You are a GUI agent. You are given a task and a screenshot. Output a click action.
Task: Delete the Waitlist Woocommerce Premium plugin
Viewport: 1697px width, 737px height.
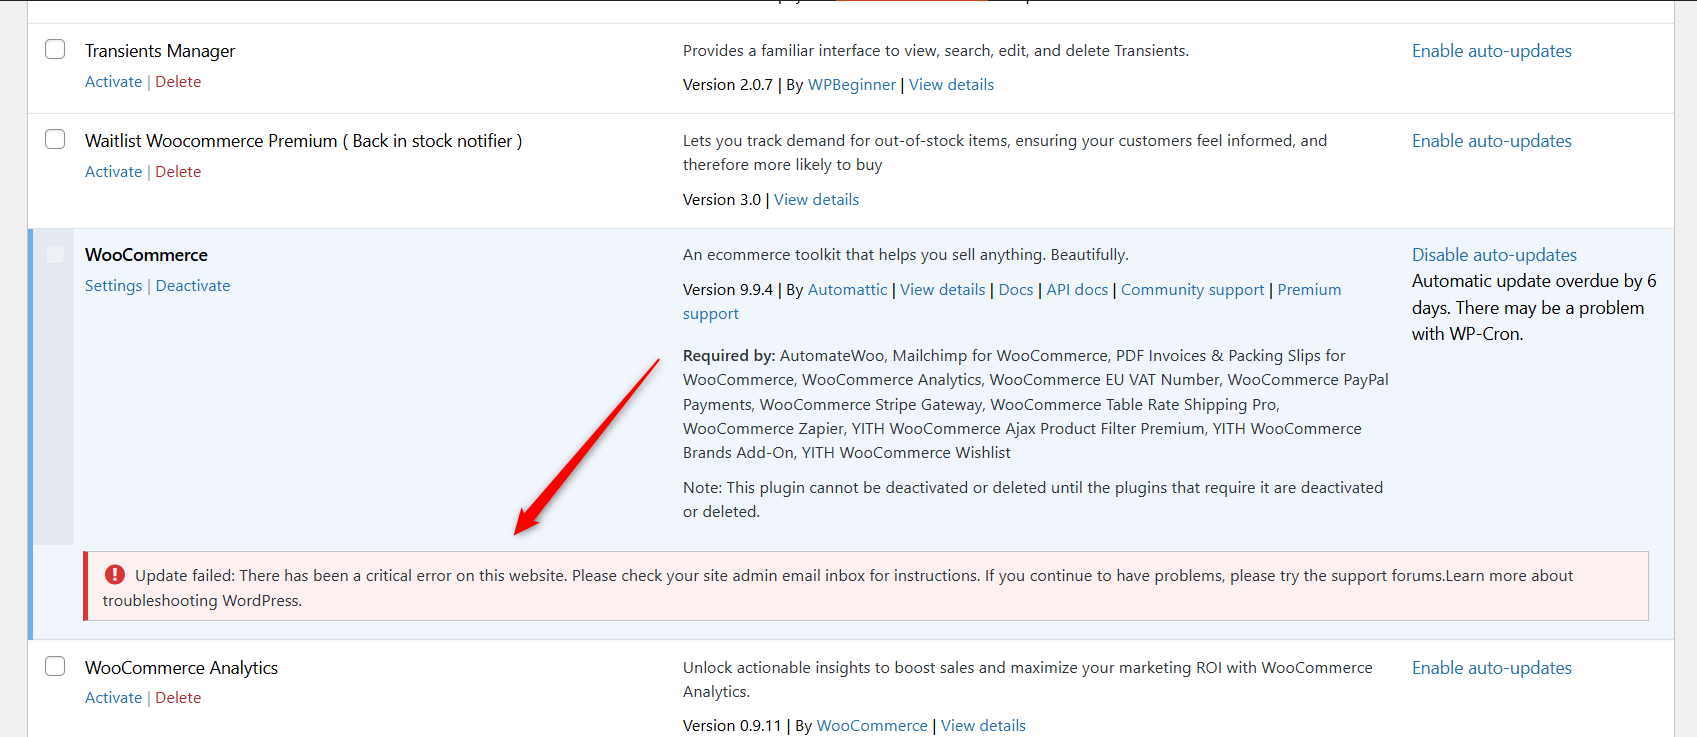point(178,172)
